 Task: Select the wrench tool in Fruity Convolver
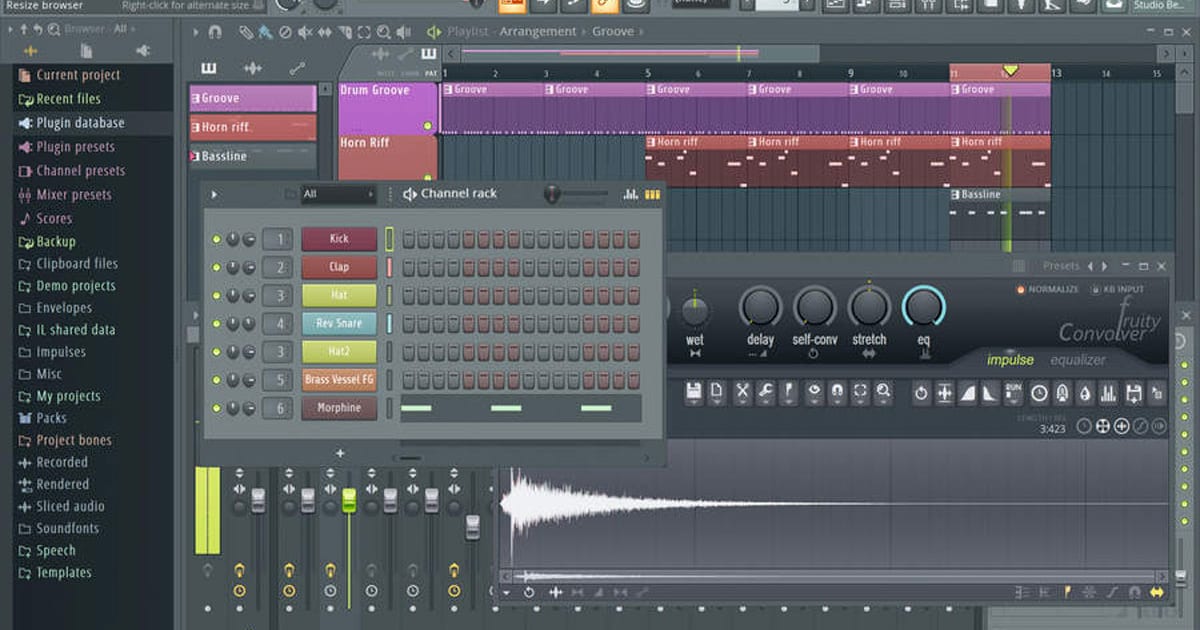(x=765, y=392)
